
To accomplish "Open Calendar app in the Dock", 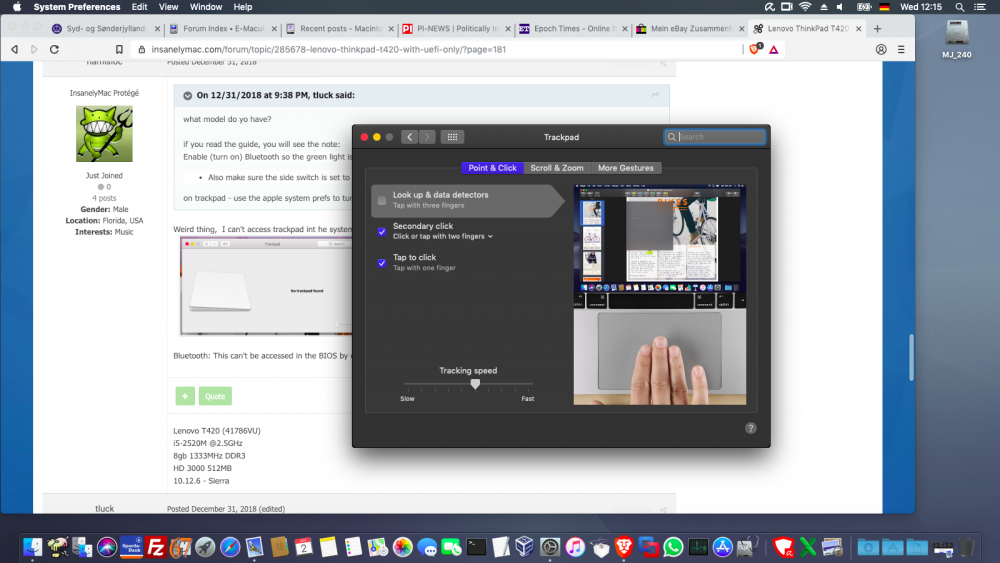I will click(x=304, y=547).
